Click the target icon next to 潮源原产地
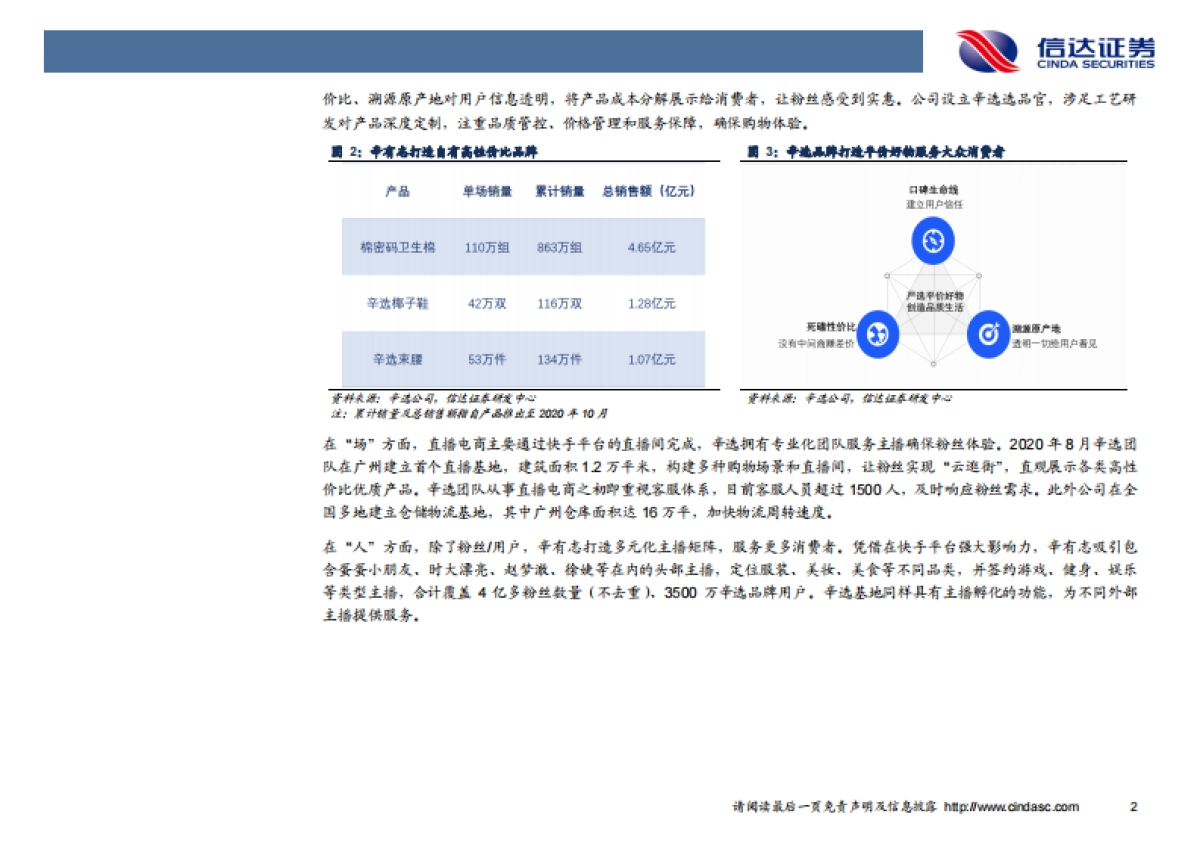Image resolution: width=1200 pixels, height=849 pixels. 988,336
